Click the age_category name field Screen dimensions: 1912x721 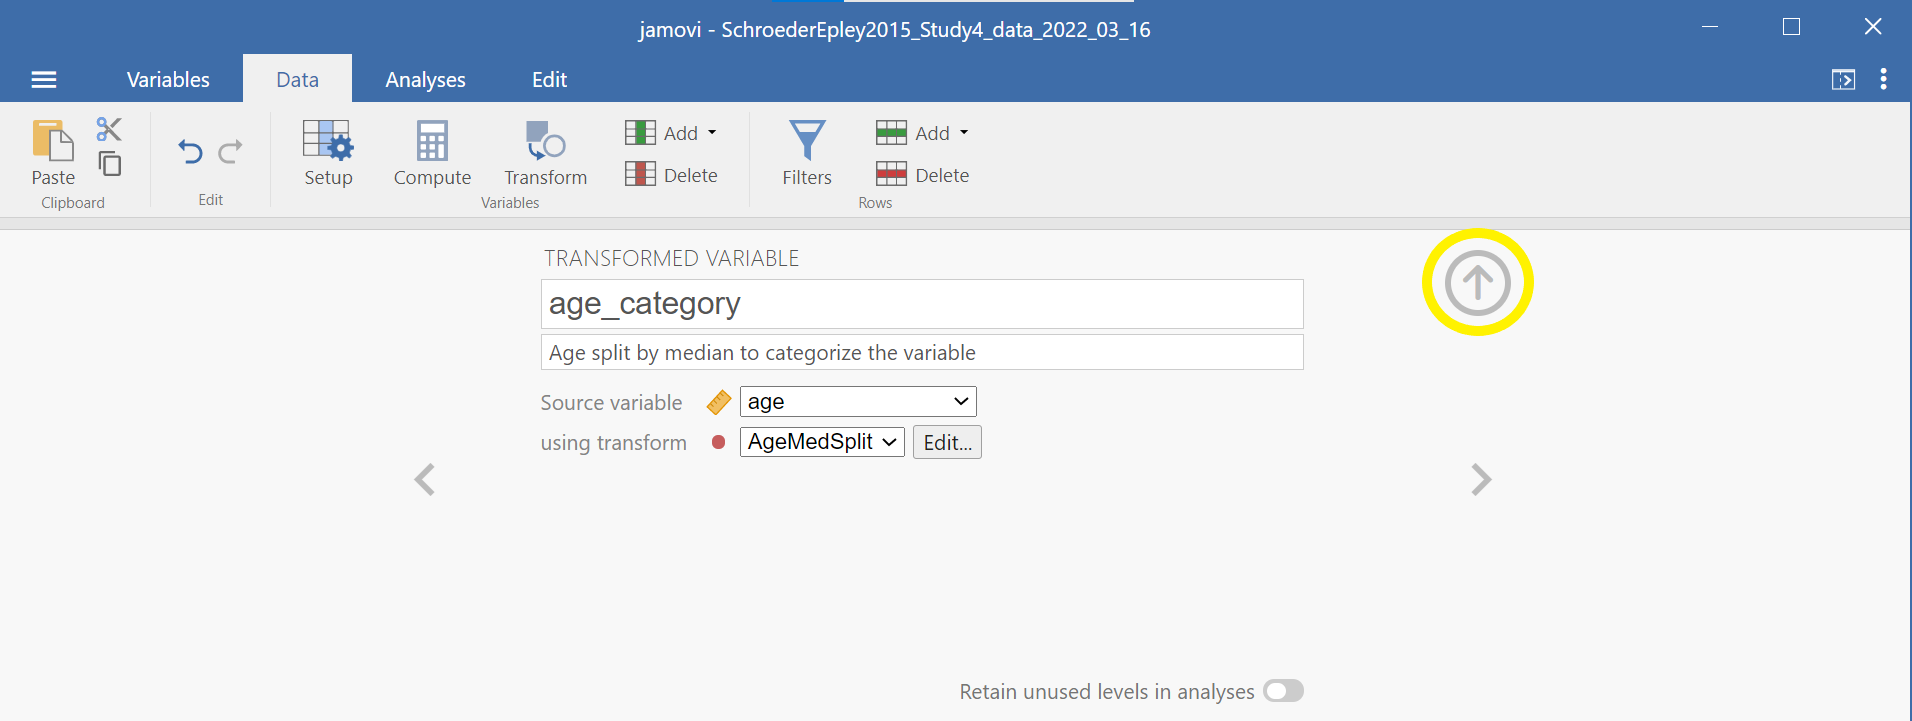pos(921,304)
